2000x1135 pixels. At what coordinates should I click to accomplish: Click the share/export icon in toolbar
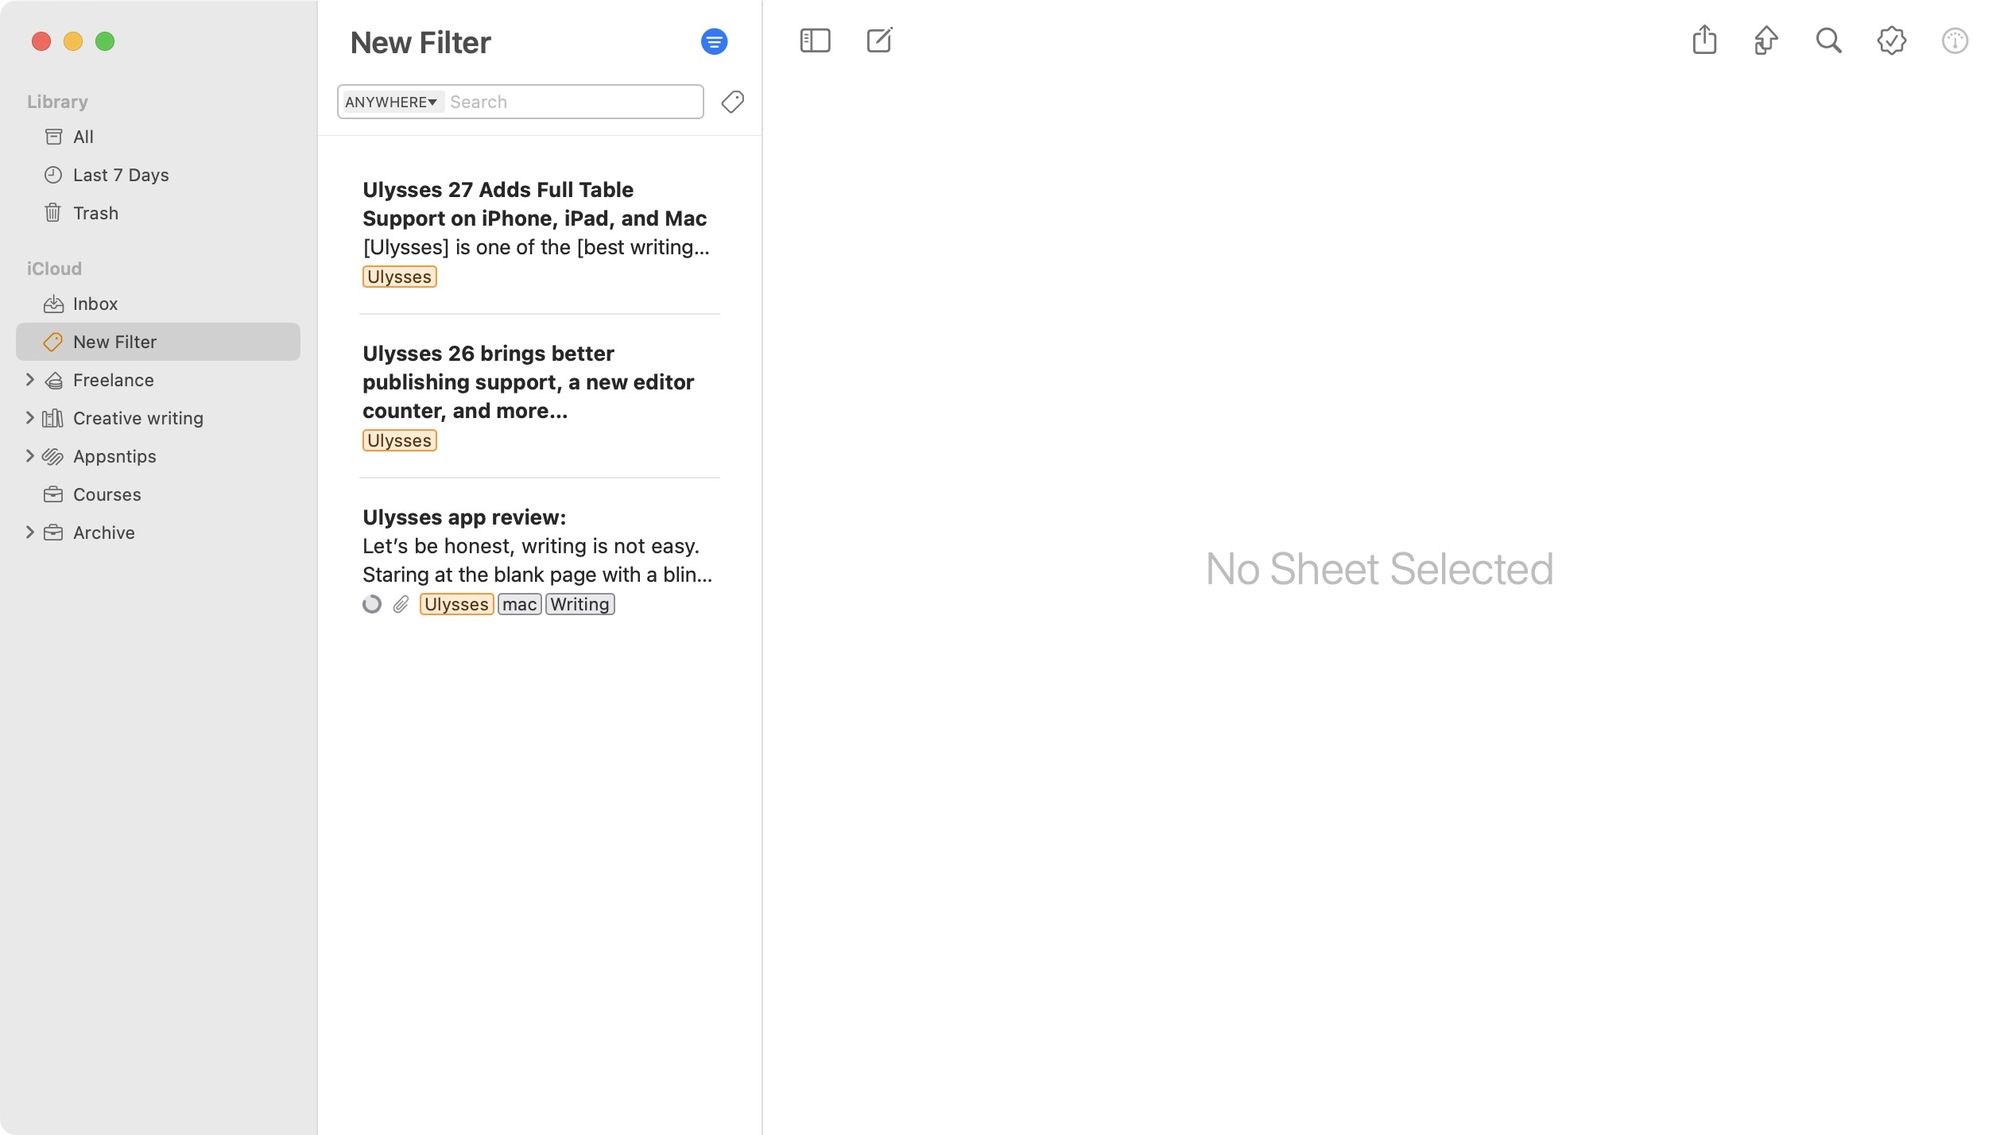point(1705,40)
